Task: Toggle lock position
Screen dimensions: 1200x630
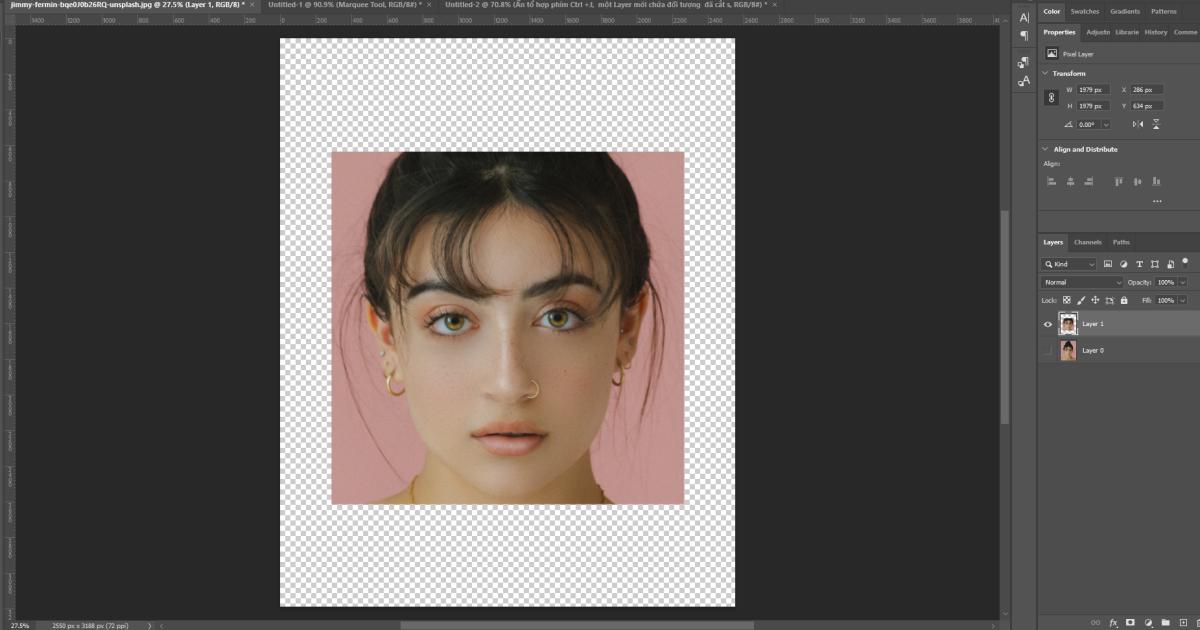Action: point(1095,300)
